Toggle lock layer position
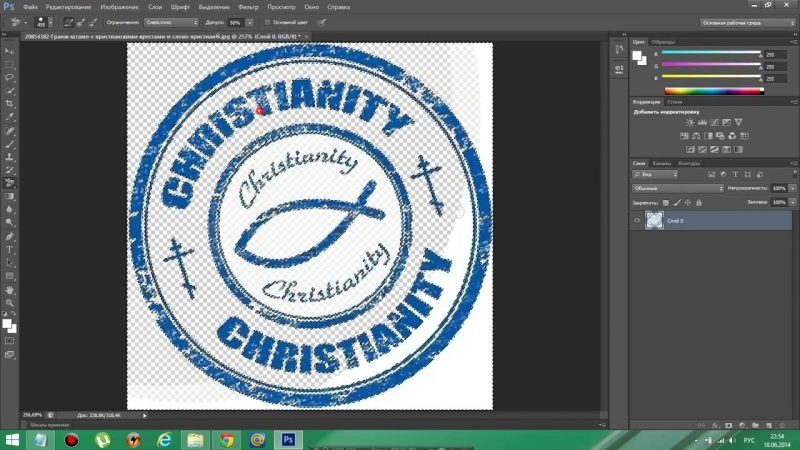This screenshot has width=800, height=450. tap(688, 203)
